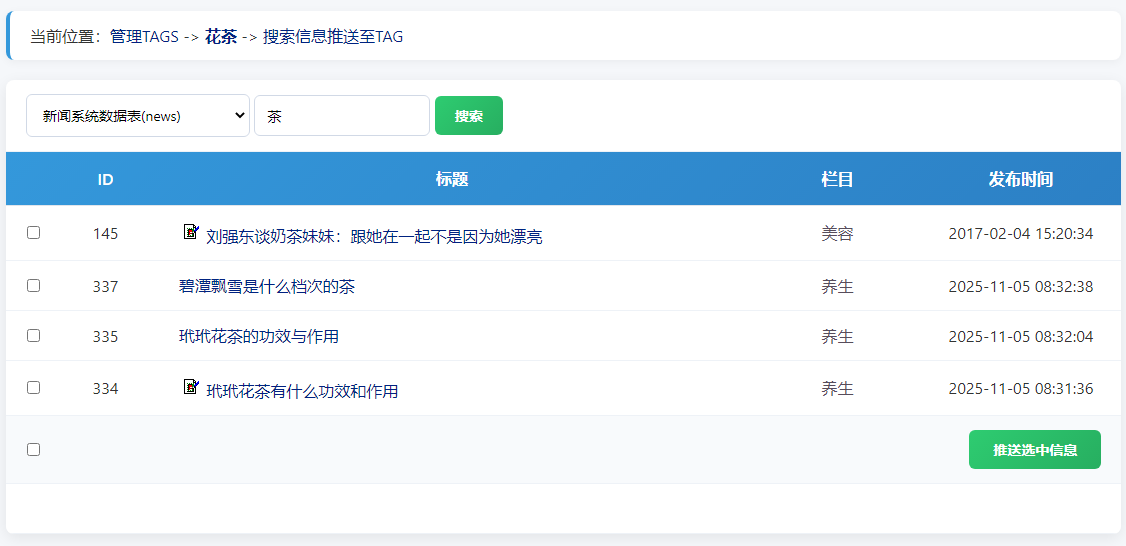Click the 栏目 column header
1126x546 pixels.
tap(837, 180)
